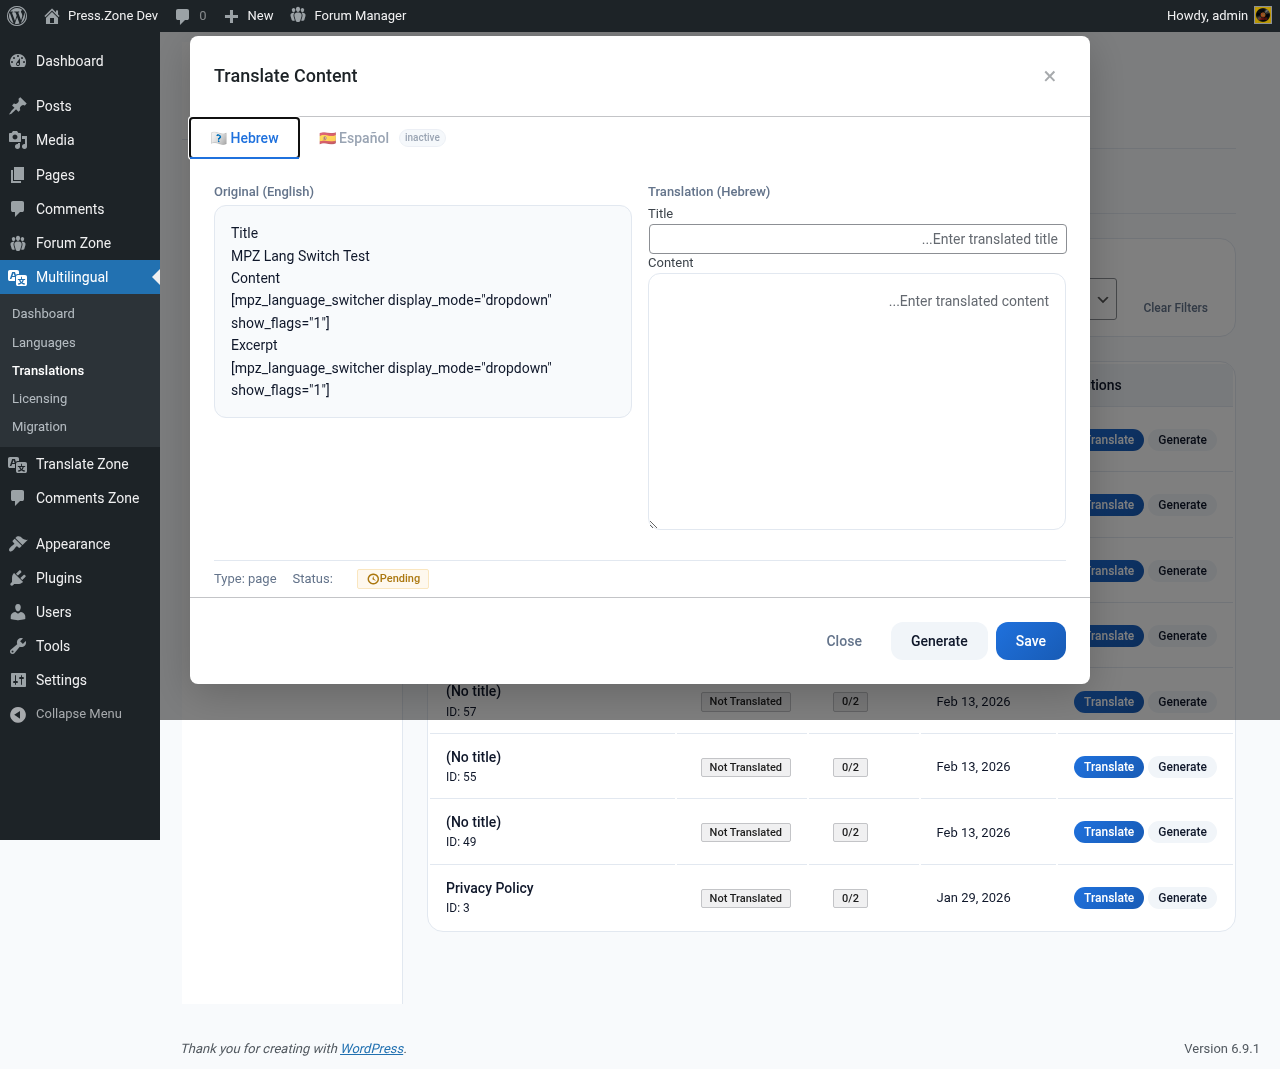Open the Translations submenu item
The height and width of the screenshot is (1069, 1280).
[x=48, y=370]
